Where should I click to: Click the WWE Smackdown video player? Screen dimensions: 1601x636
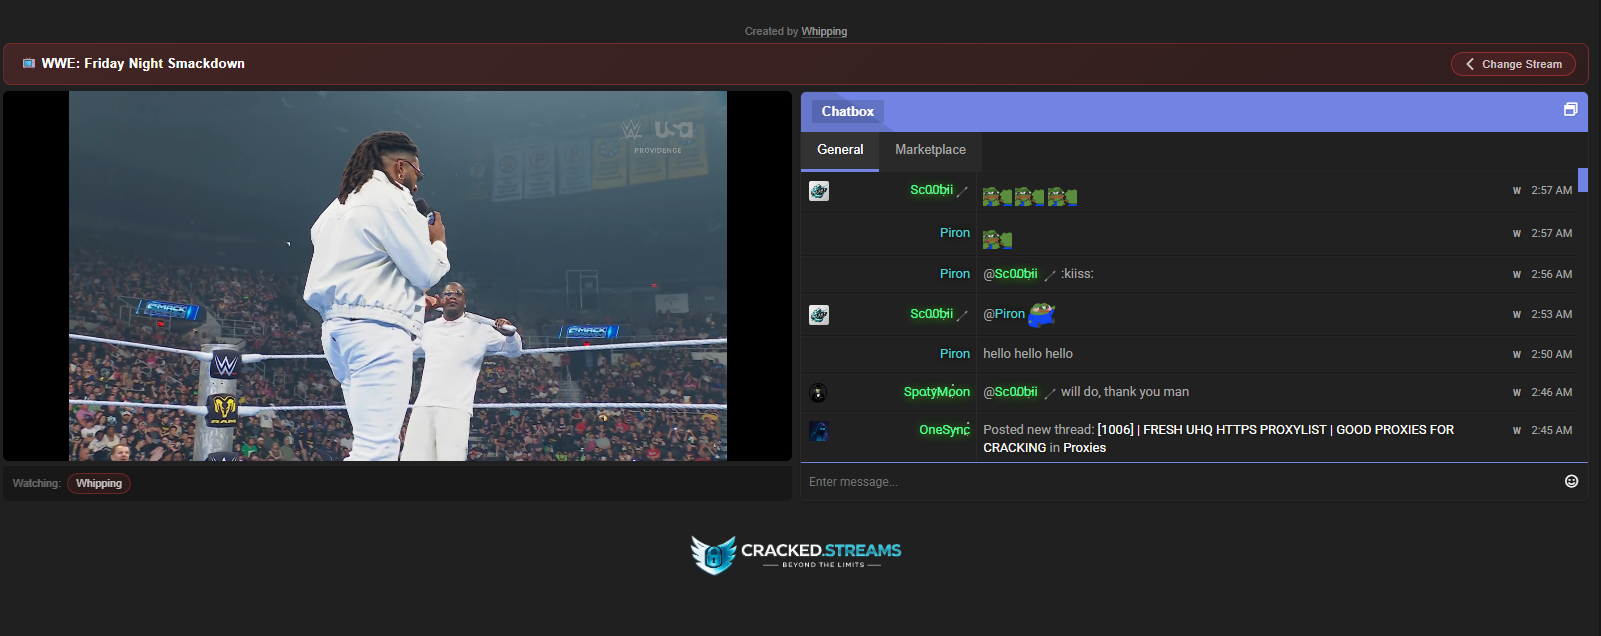pyautogui.click(x=398, y=276)
